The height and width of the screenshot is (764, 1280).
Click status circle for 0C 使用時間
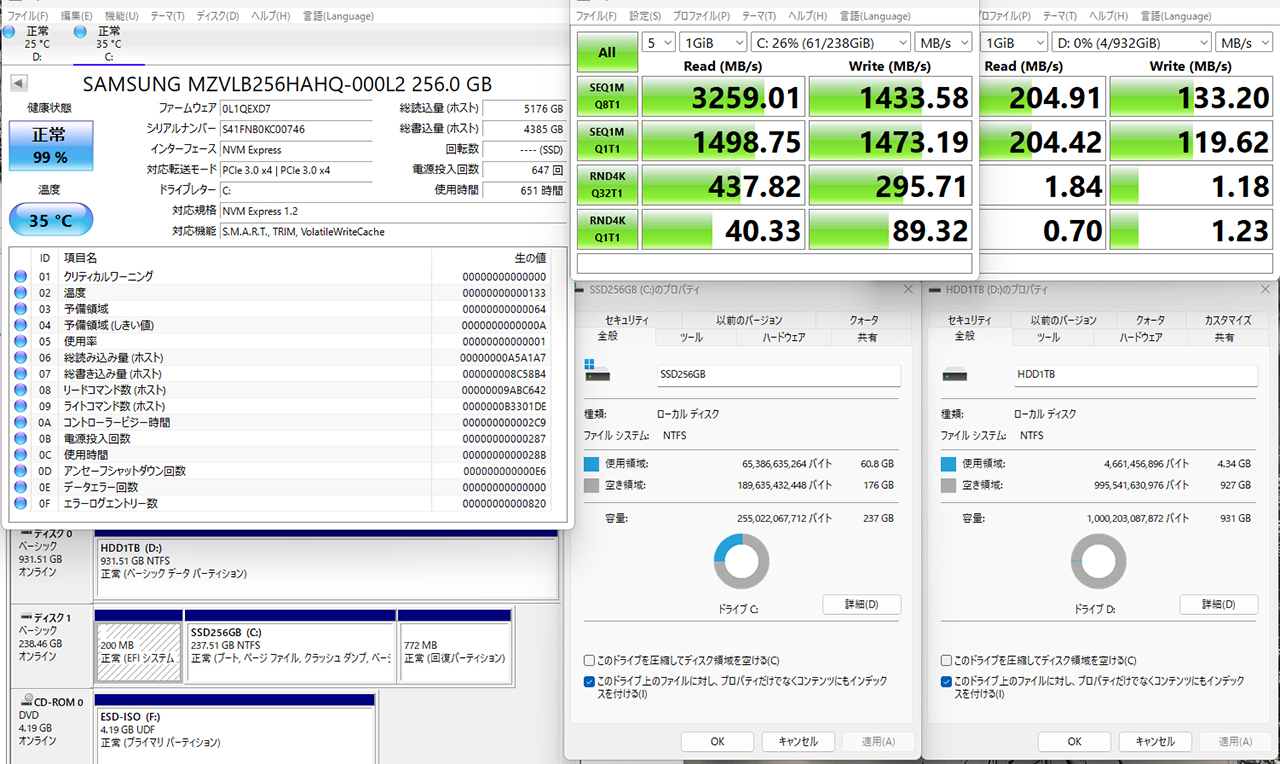20,455
